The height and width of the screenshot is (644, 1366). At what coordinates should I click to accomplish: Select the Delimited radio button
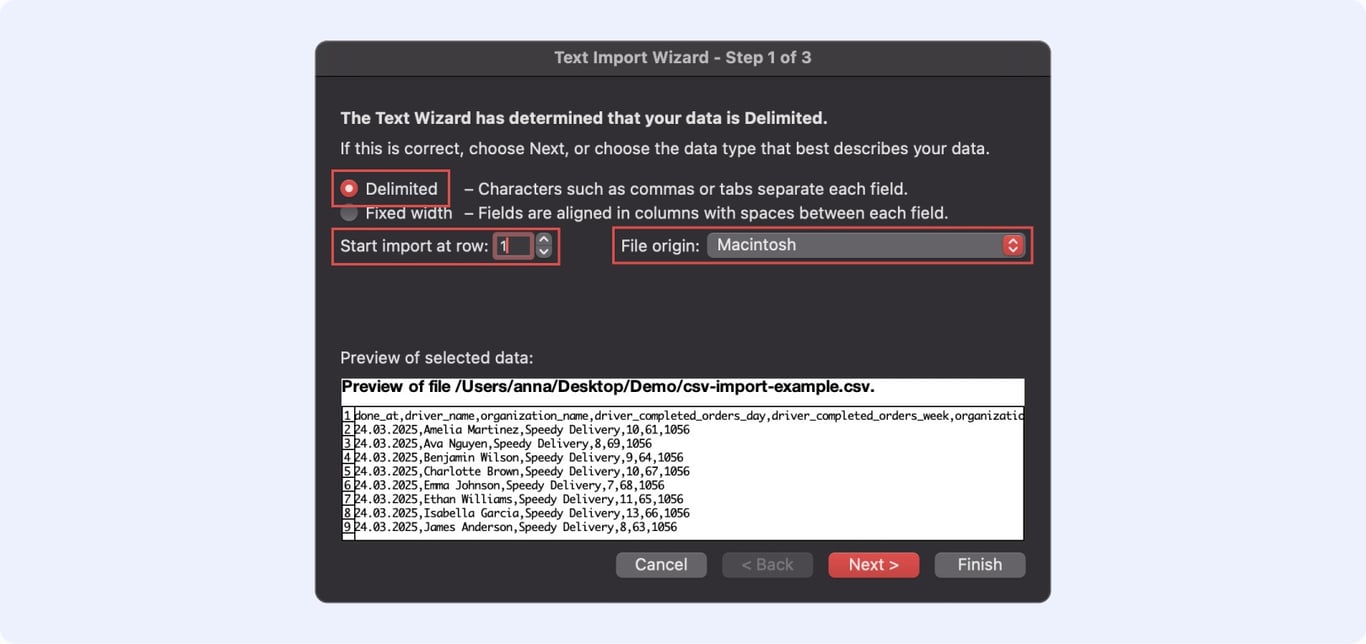click(x=349, y=188)
